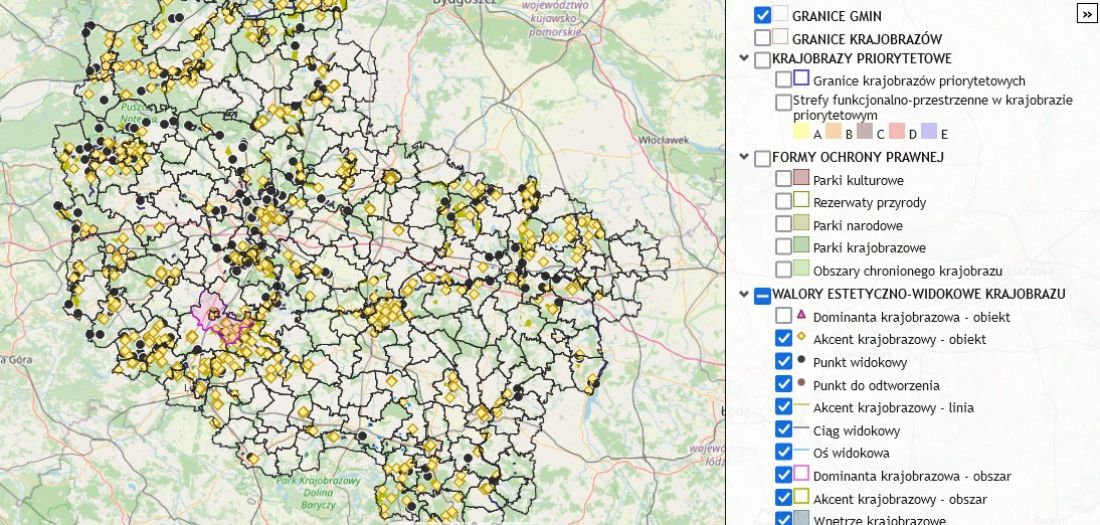Click the lavender zone E swatch
This screenshot has height=525, width=1100.
point(929,131)
